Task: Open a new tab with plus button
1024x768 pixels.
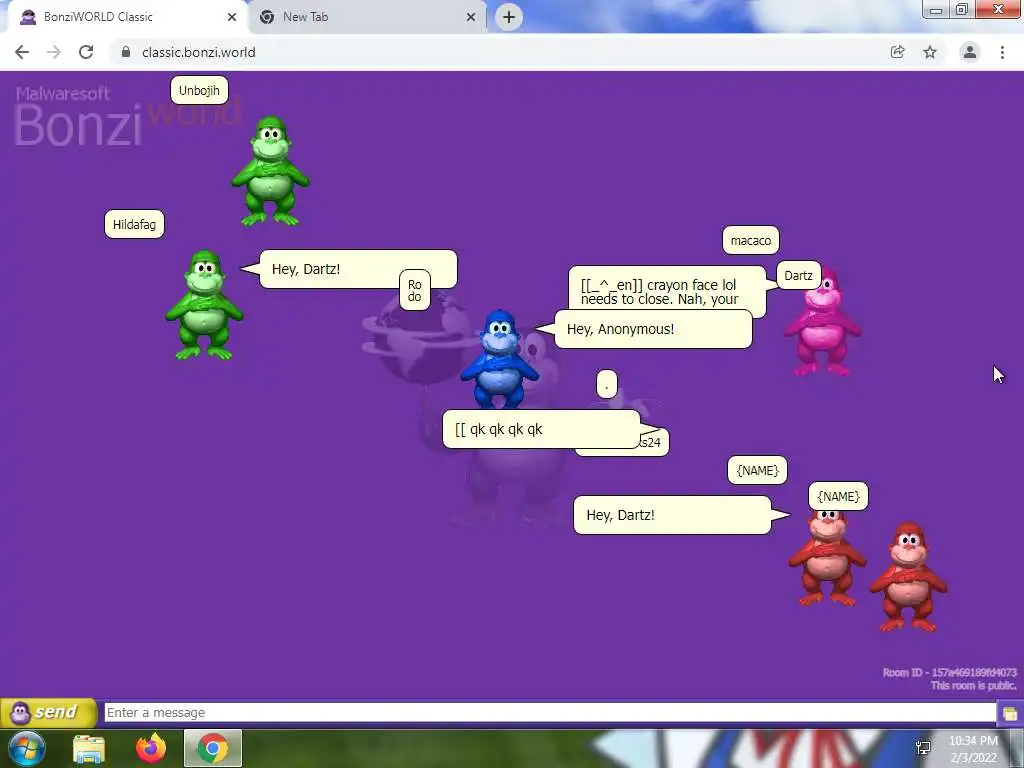Action: [x=509, y=17]
